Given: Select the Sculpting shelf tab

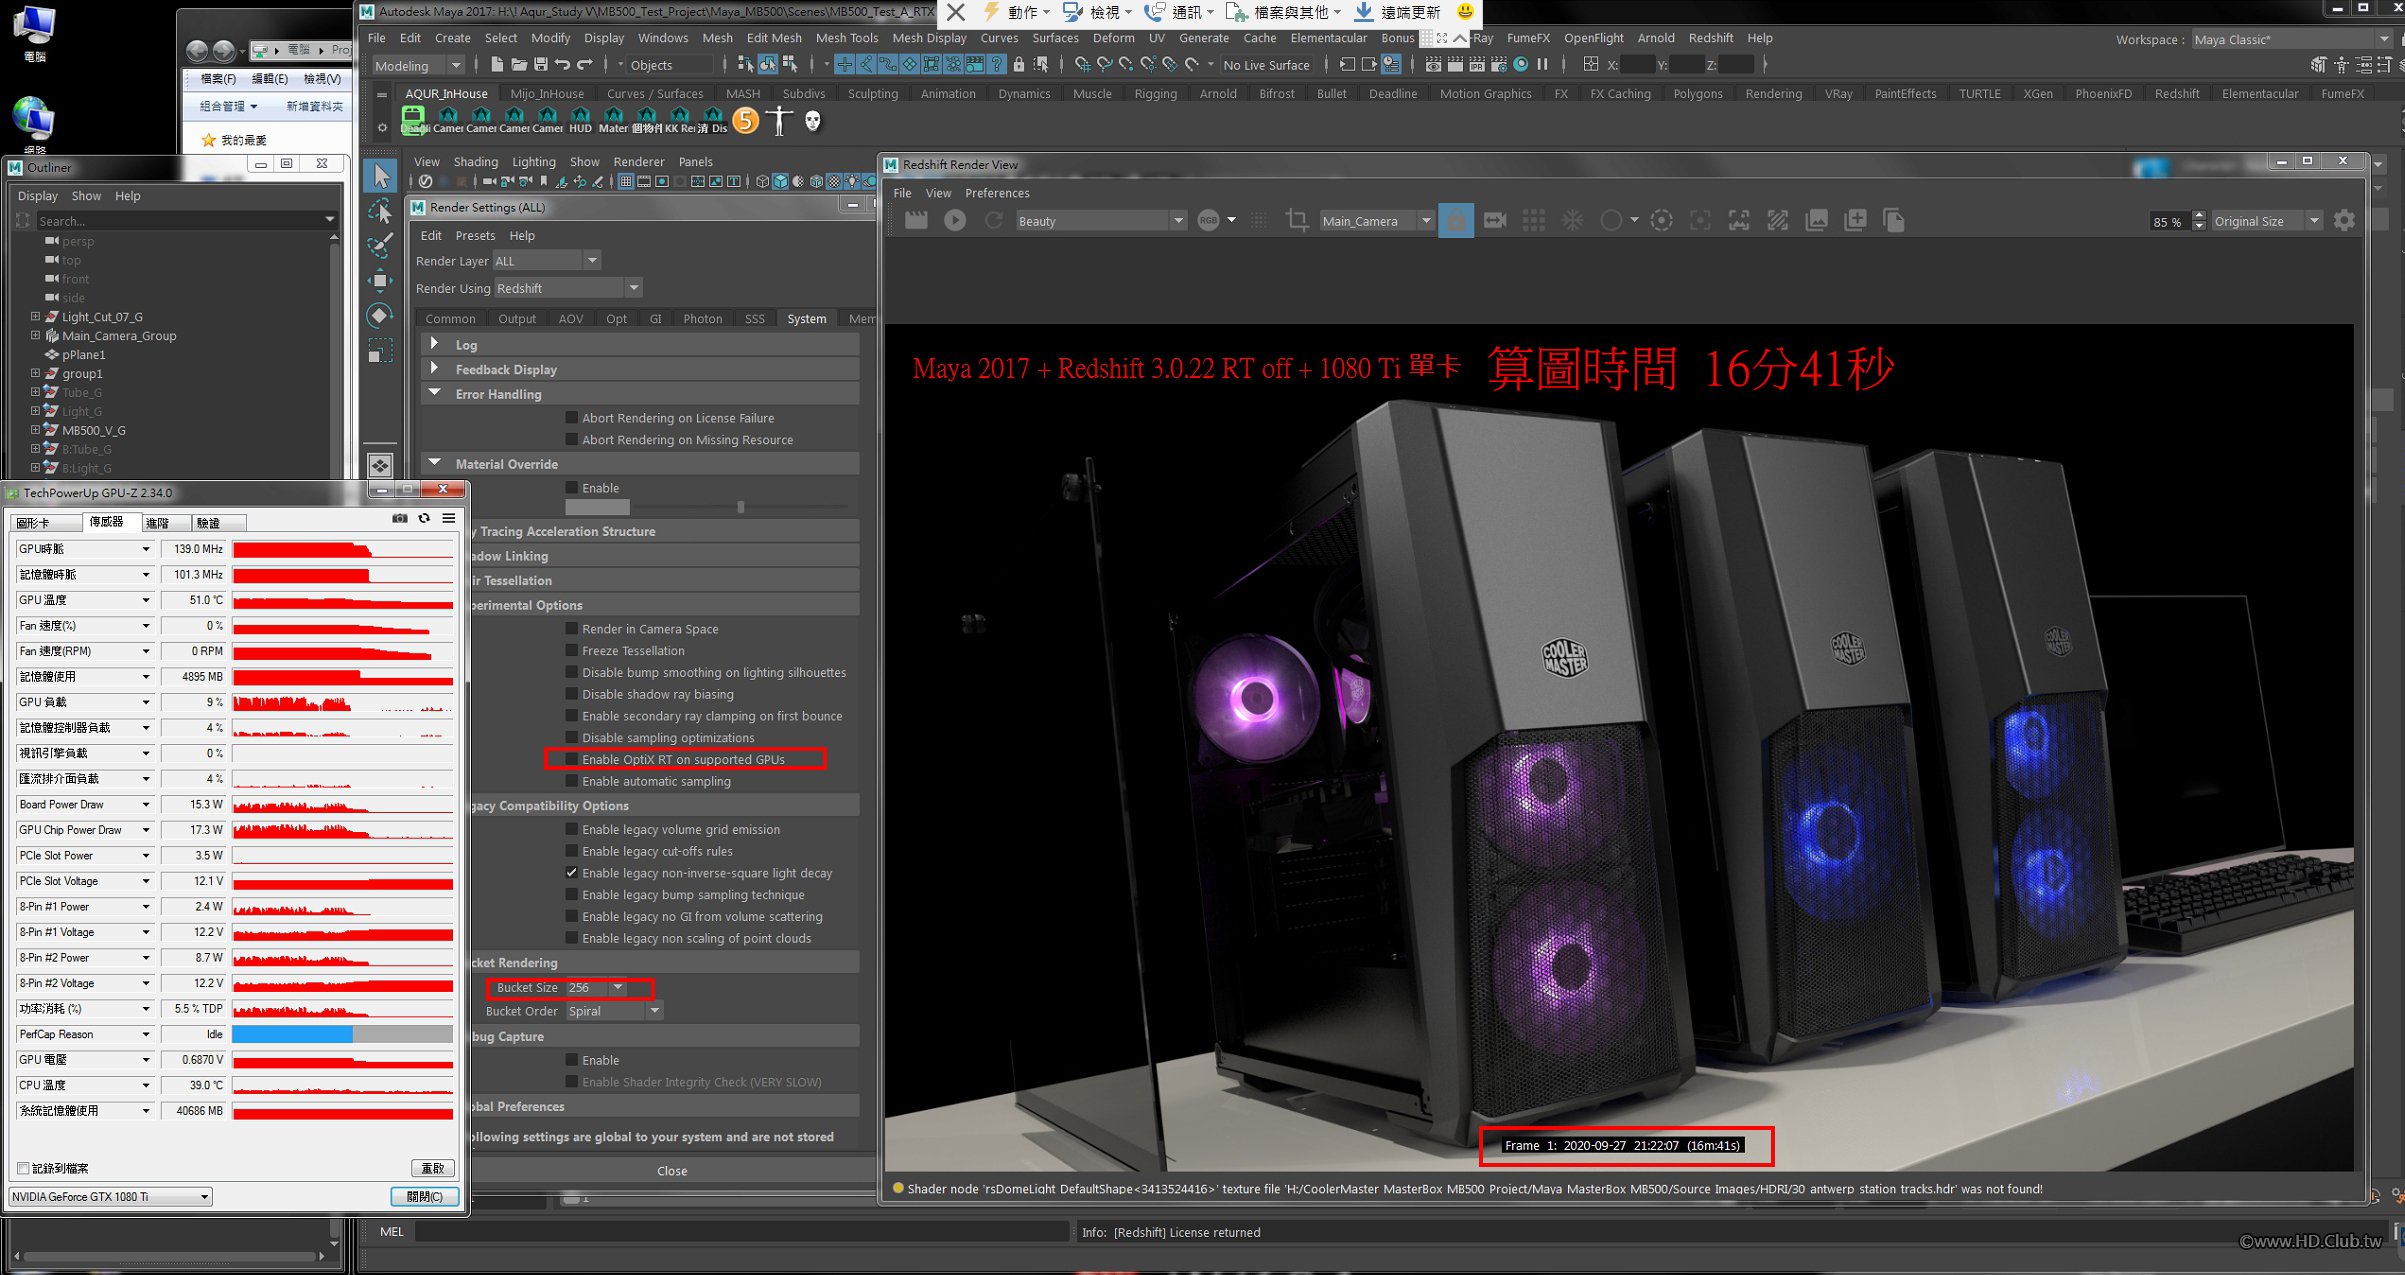Looking at the screenshot, I should pos(873,94).
